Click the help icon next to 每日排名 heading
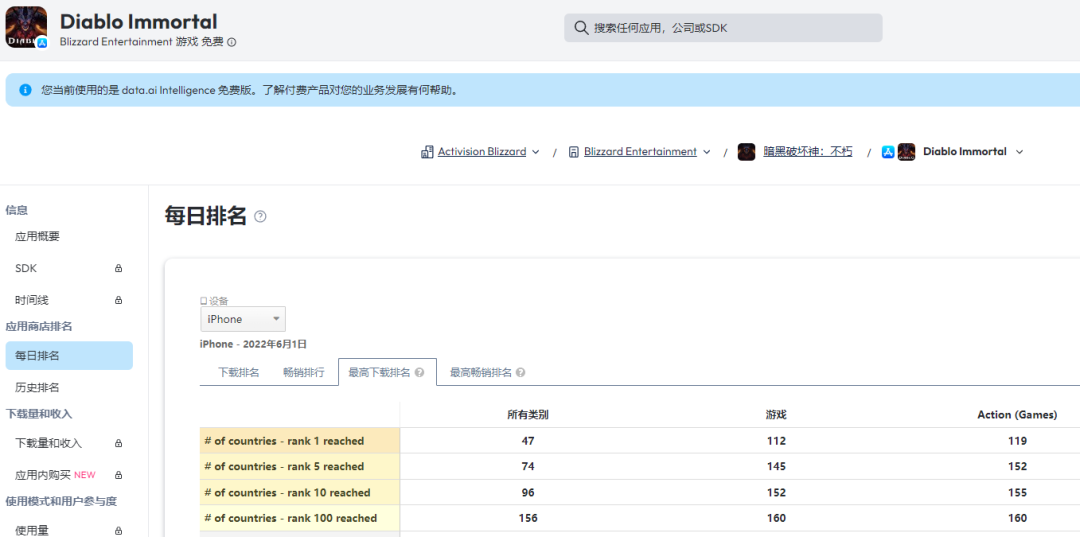Screen dimensions: 1080x537 [x=260, y=216]
